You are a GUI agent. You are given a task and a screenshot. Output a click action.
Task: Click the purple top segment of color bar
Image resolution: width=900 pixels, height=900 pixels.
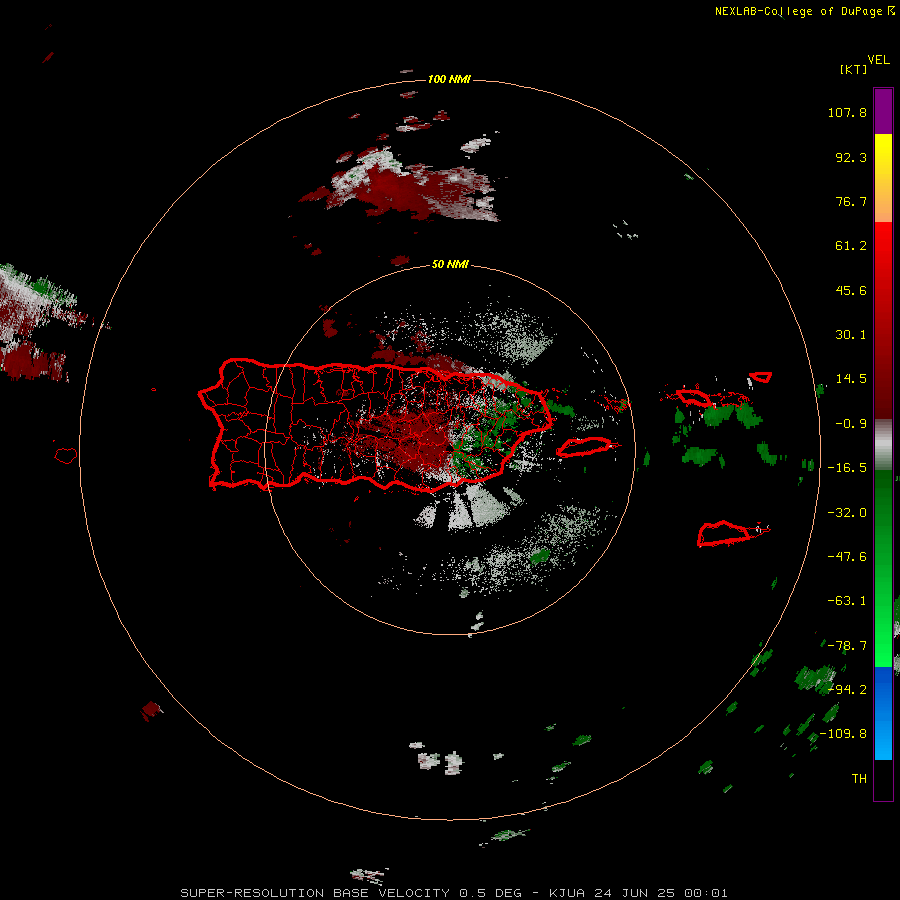coord(883,111)
